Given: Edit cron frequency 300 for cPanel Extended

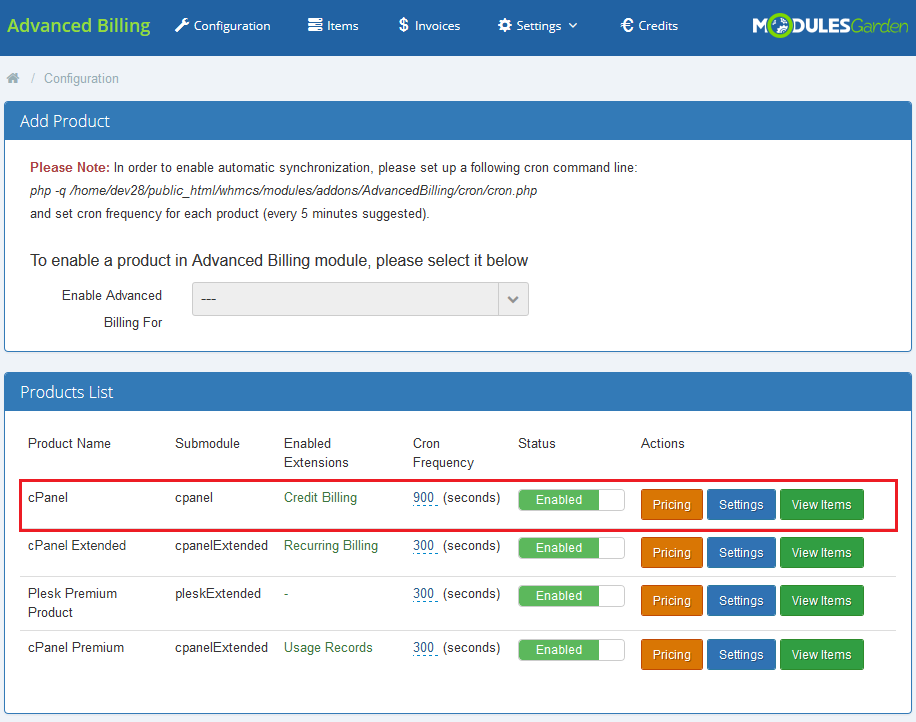Looking at the screenshot, I should point(424,546).
